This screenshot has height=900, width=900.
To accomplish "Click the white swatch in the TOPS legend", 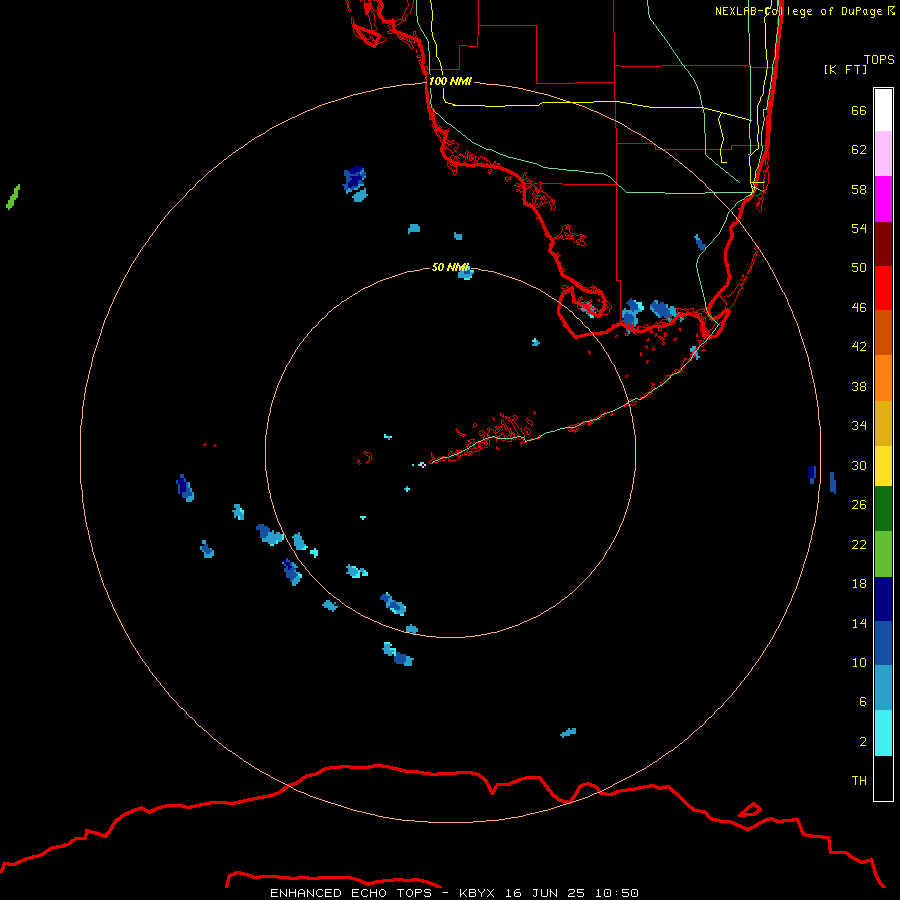I will coord(883,110).
